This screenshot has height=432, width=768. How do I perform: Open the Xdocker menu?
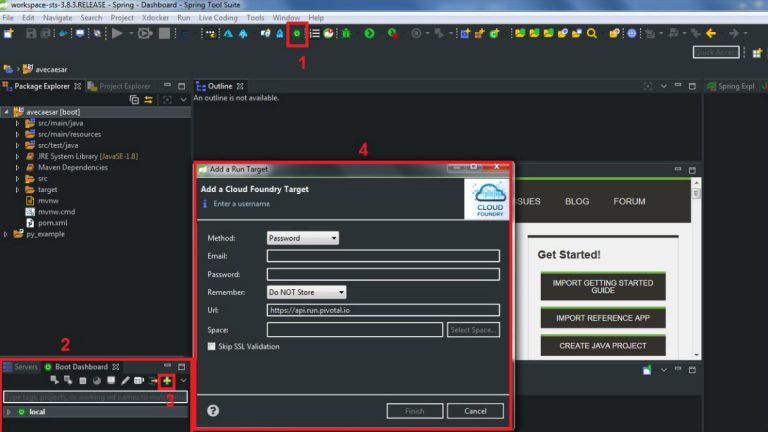(155, 18)
